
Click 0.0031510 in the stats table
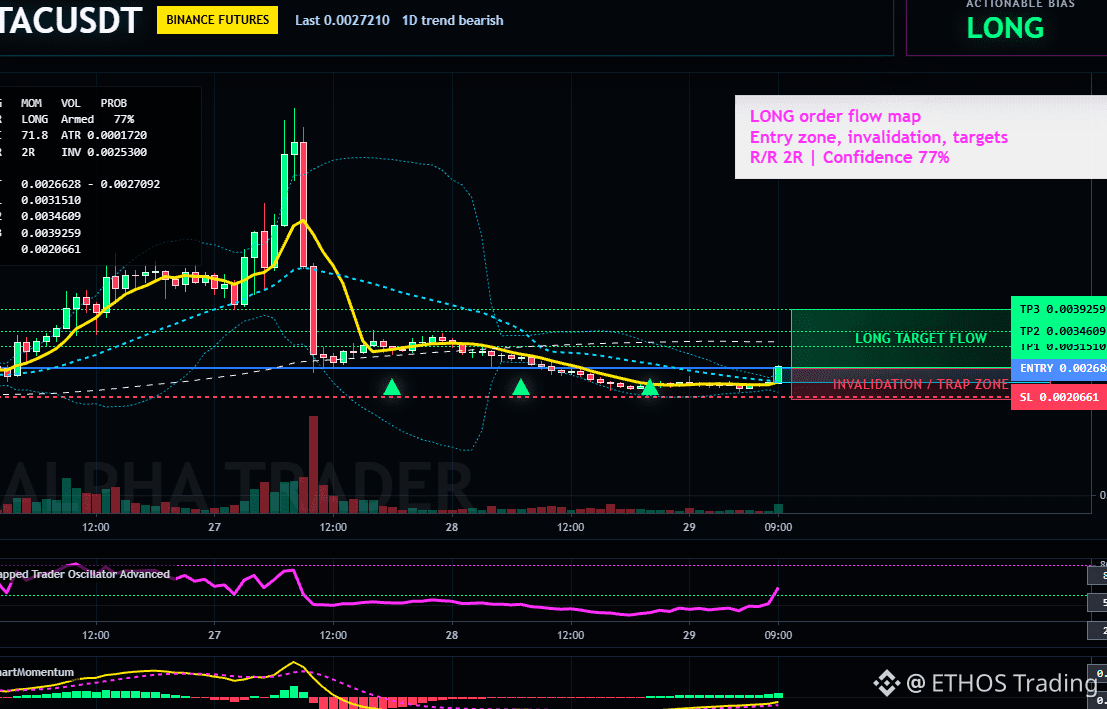pos(51,200)
